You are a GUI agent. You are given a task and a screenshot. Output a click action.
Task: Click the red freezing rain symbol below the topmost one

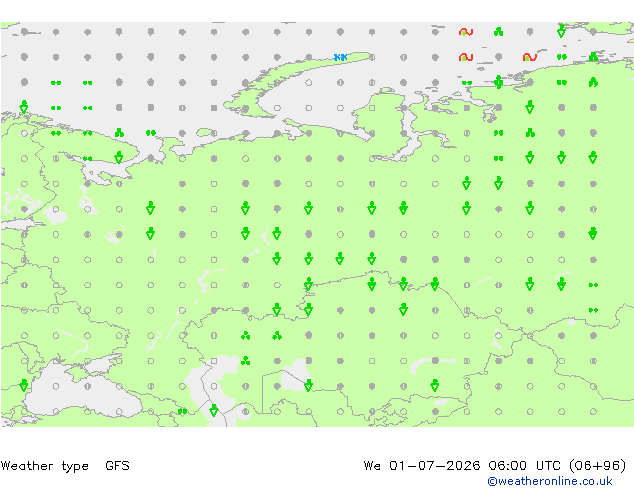[466, 57]
